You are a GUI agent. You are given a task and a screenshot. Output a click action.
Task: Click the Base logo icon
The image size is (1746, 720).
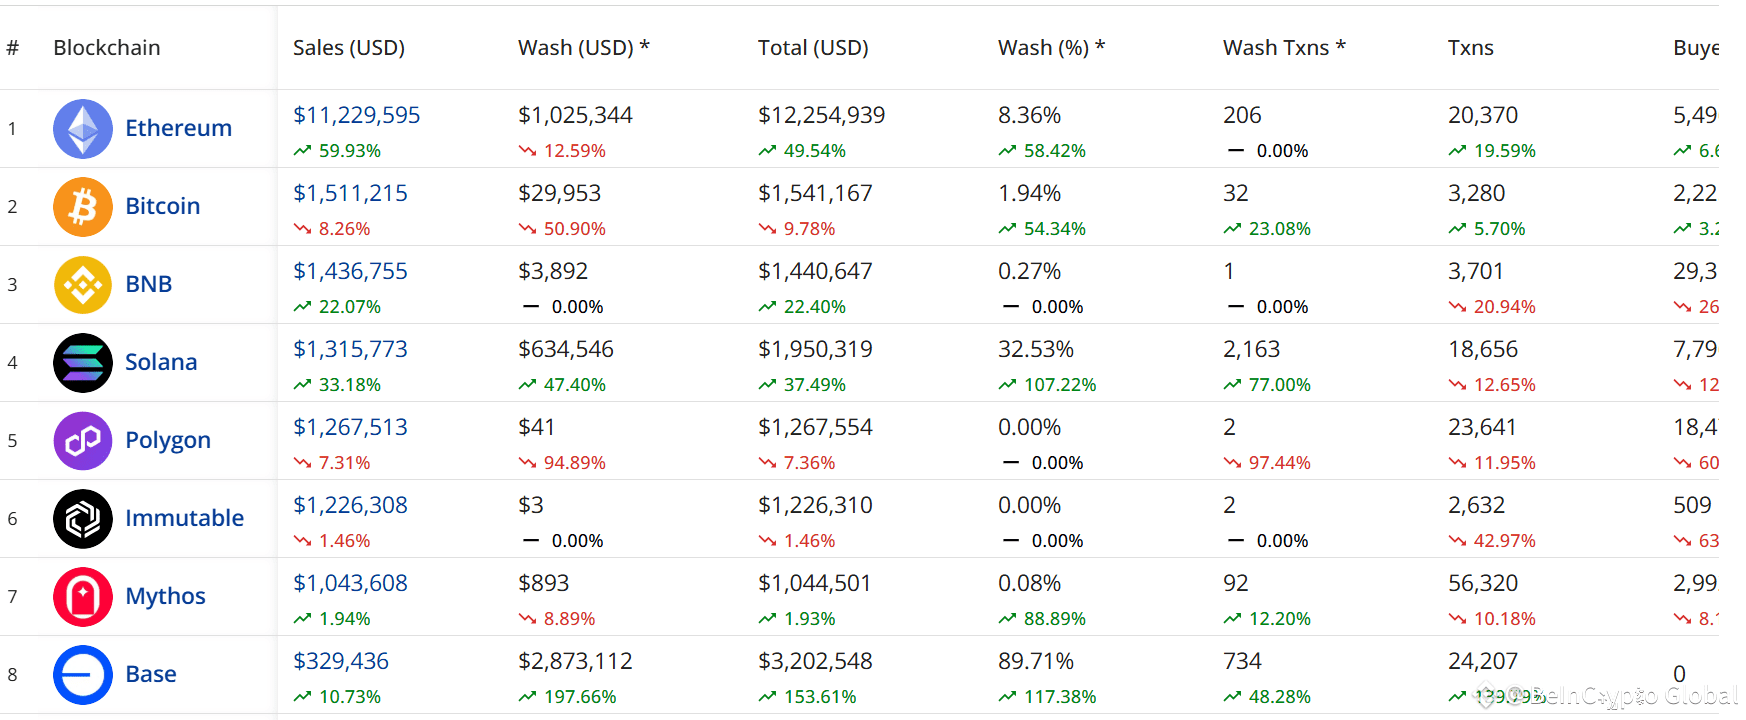83,675
